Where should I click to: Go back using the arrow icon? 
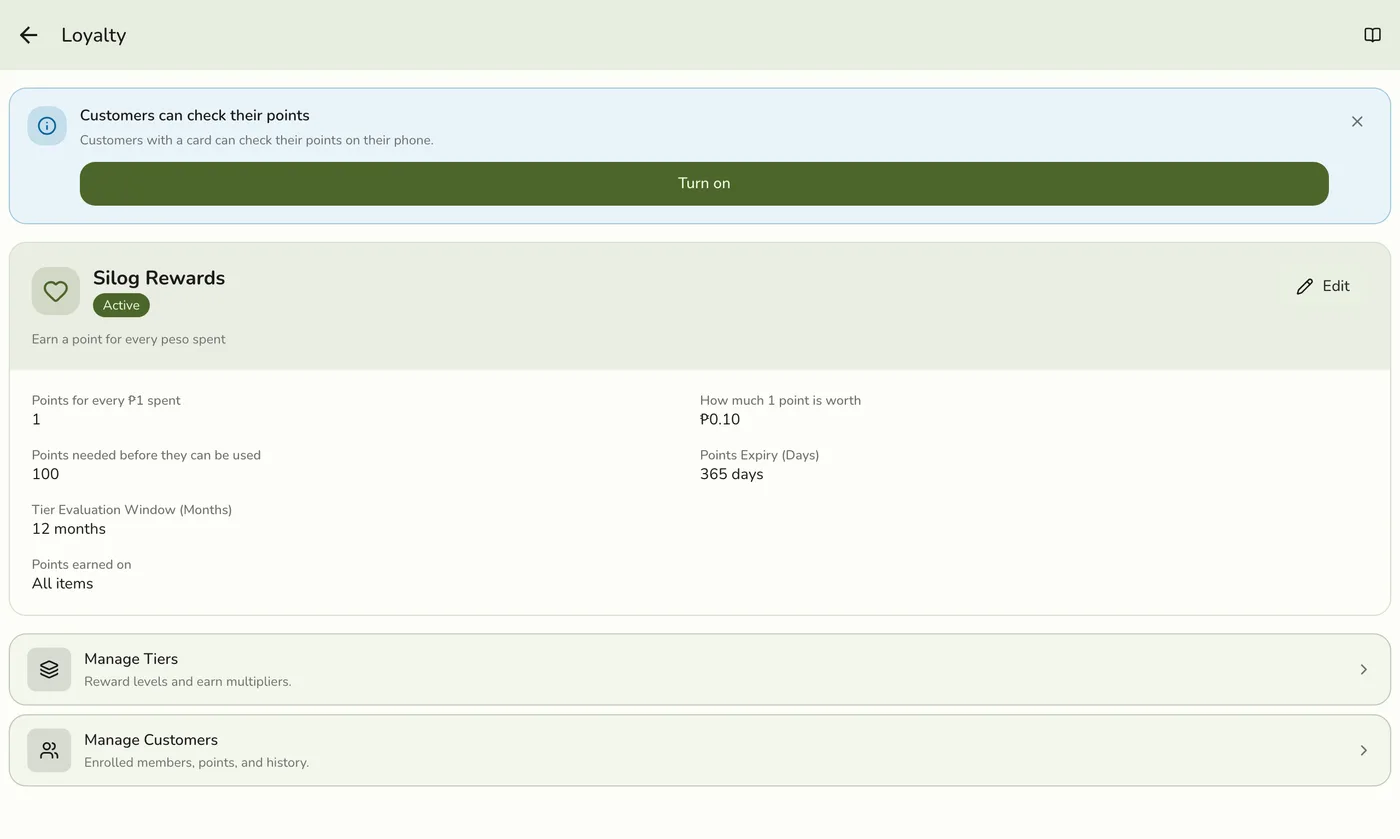28,35
